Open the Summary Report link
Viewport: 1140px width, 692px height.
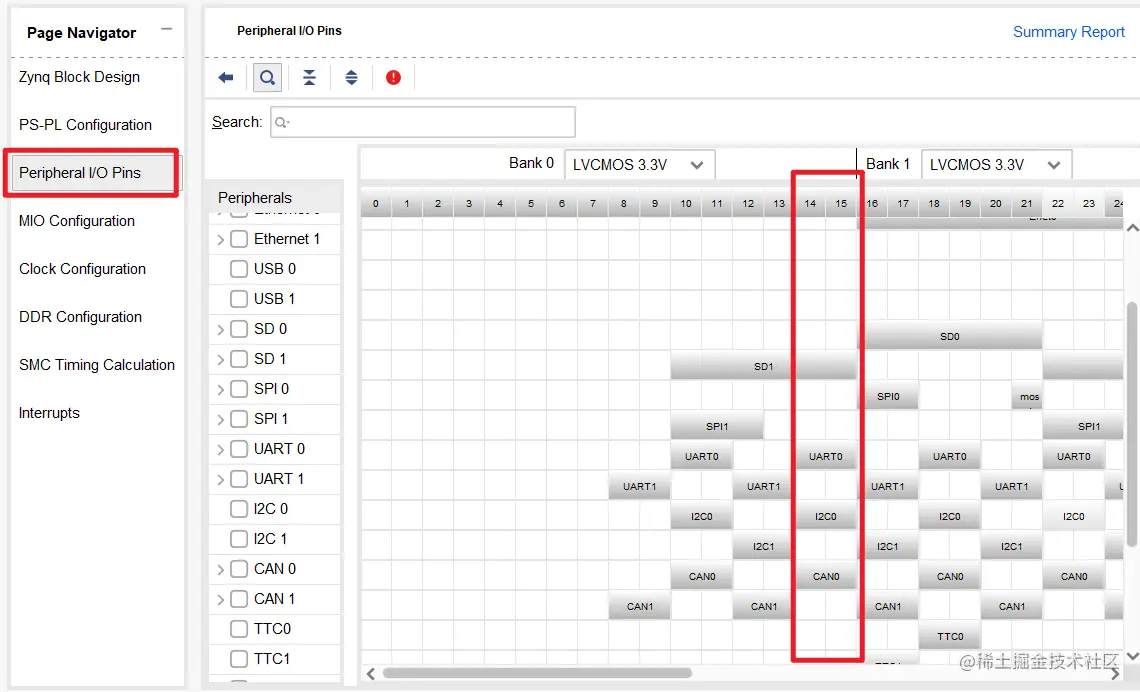(1068, 32)
